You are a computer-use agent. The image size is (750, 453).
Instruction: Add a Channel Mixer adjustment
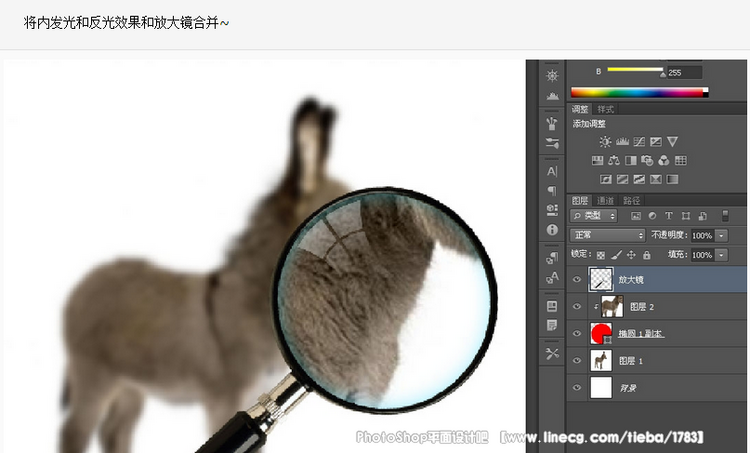click(664, 160)
